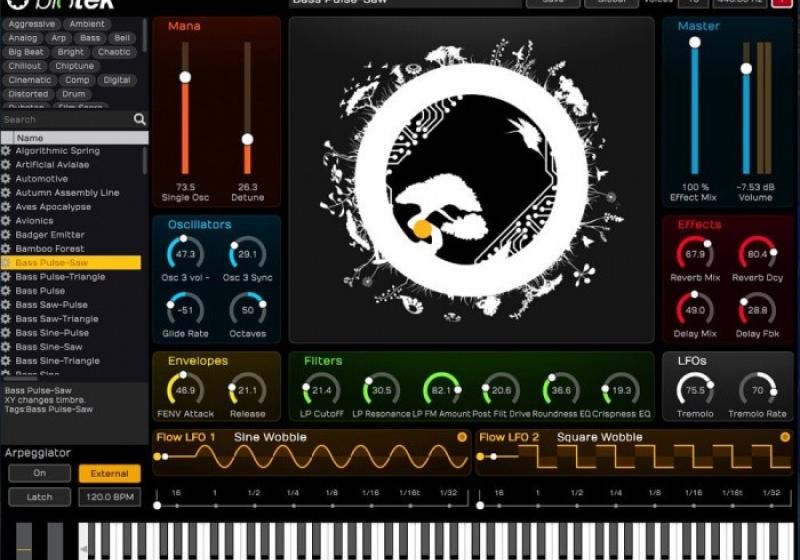
Task: Click gear icon beside Bass Pulse-Triangle
Action: pyautogui.click(x=6, y=277)
